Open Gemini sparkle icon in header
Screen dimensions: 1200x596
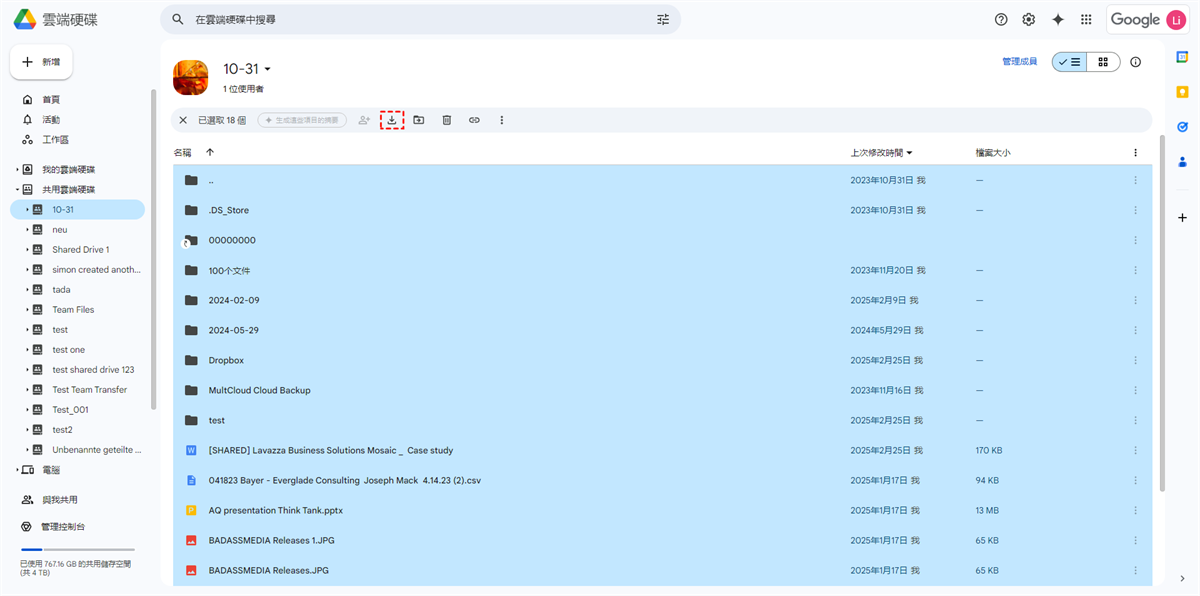1057,20
